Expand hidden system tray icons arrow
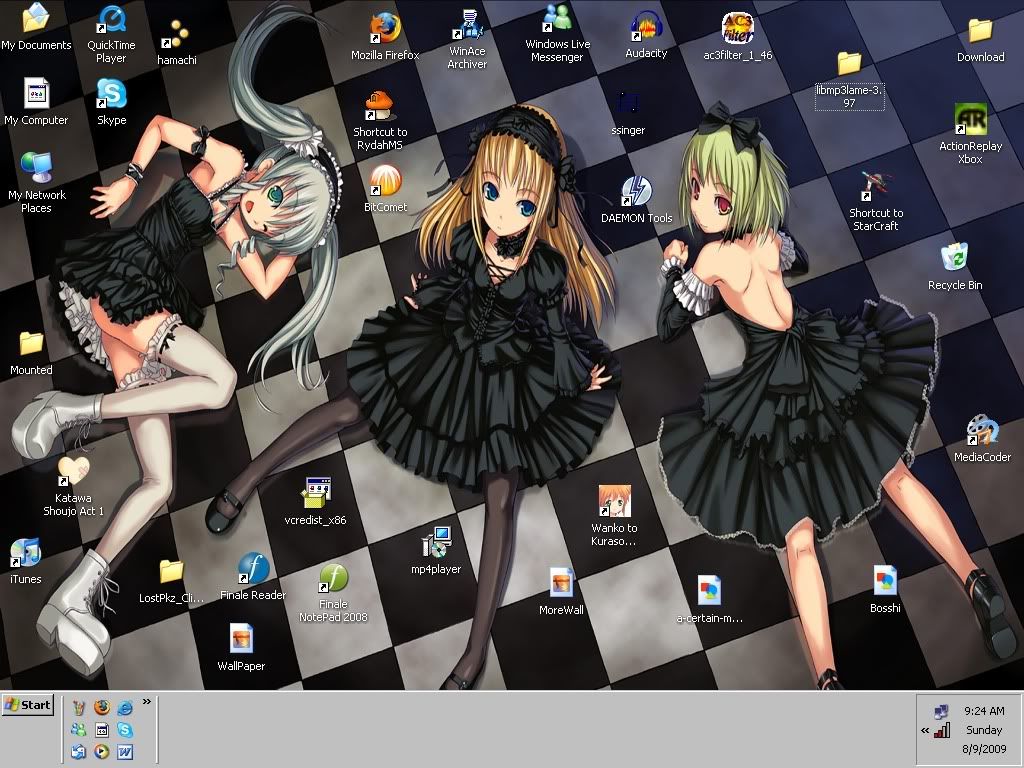This screenshot has width=1024, height=768. tap(925, 731)
